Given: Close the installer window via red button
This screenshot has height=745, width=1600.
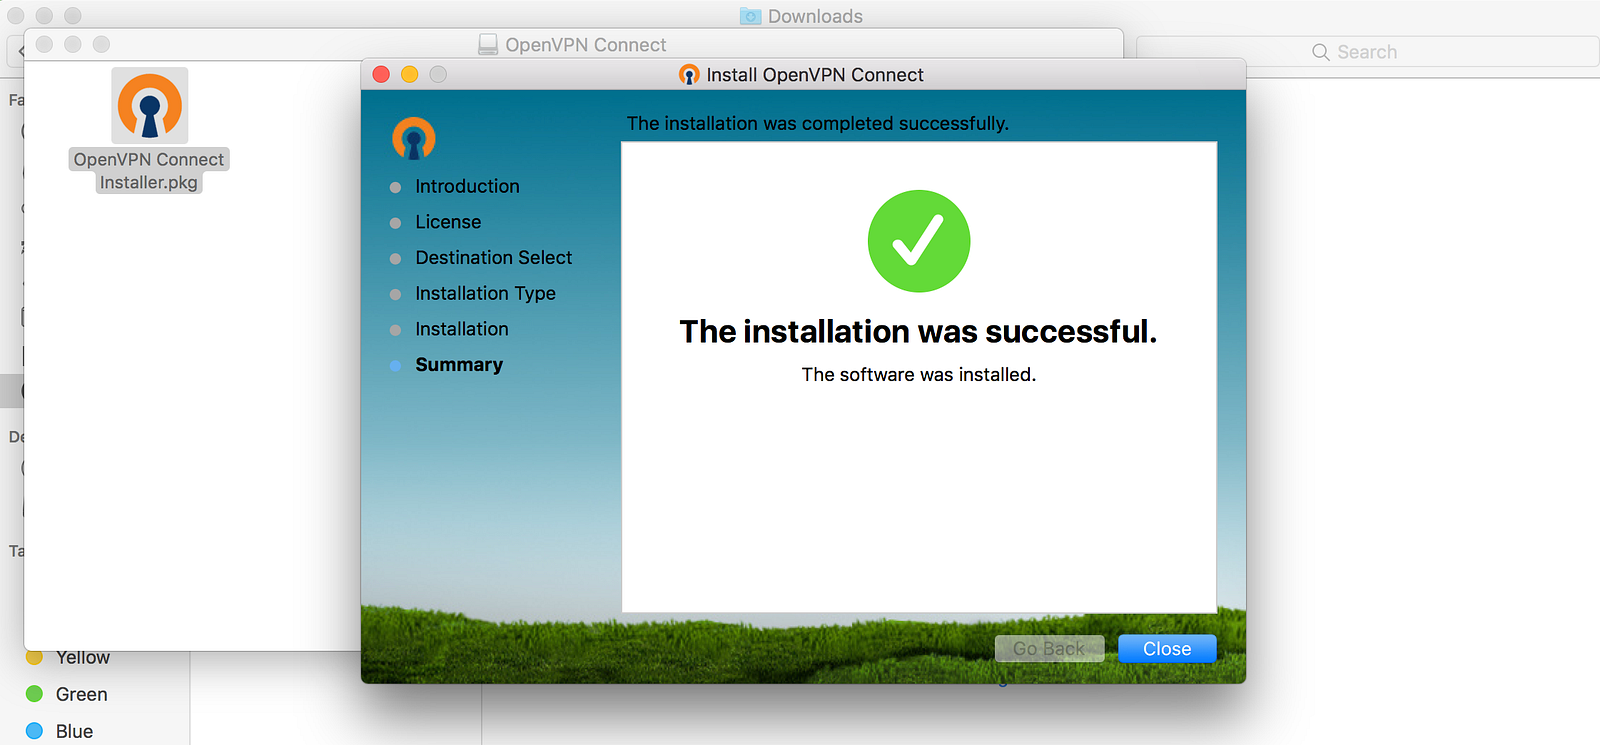Looking at the screenshot, I should pyautogui.click(x=381, y=75).
